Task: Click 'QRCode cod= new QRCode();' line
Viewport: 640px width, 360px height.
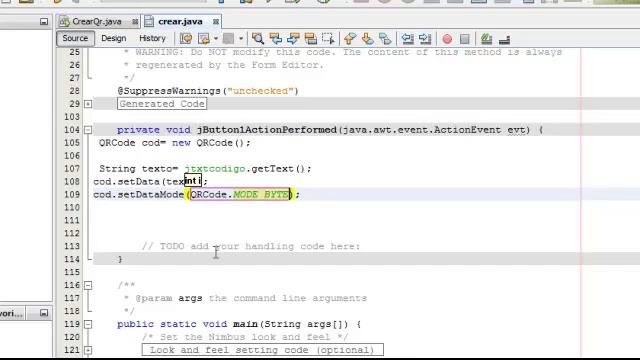Action: click(x=175, y=143)
